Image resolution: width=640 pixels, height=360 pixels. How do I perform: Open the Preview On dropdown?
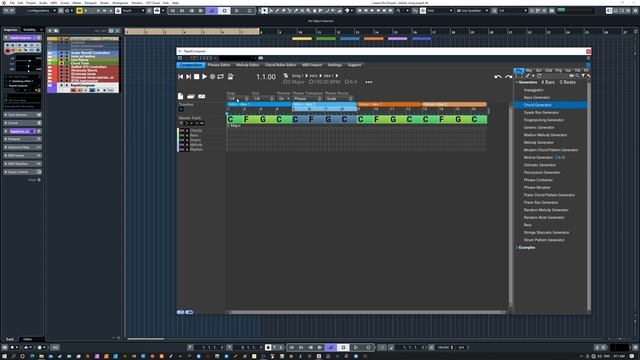click(x=284, y=98)
